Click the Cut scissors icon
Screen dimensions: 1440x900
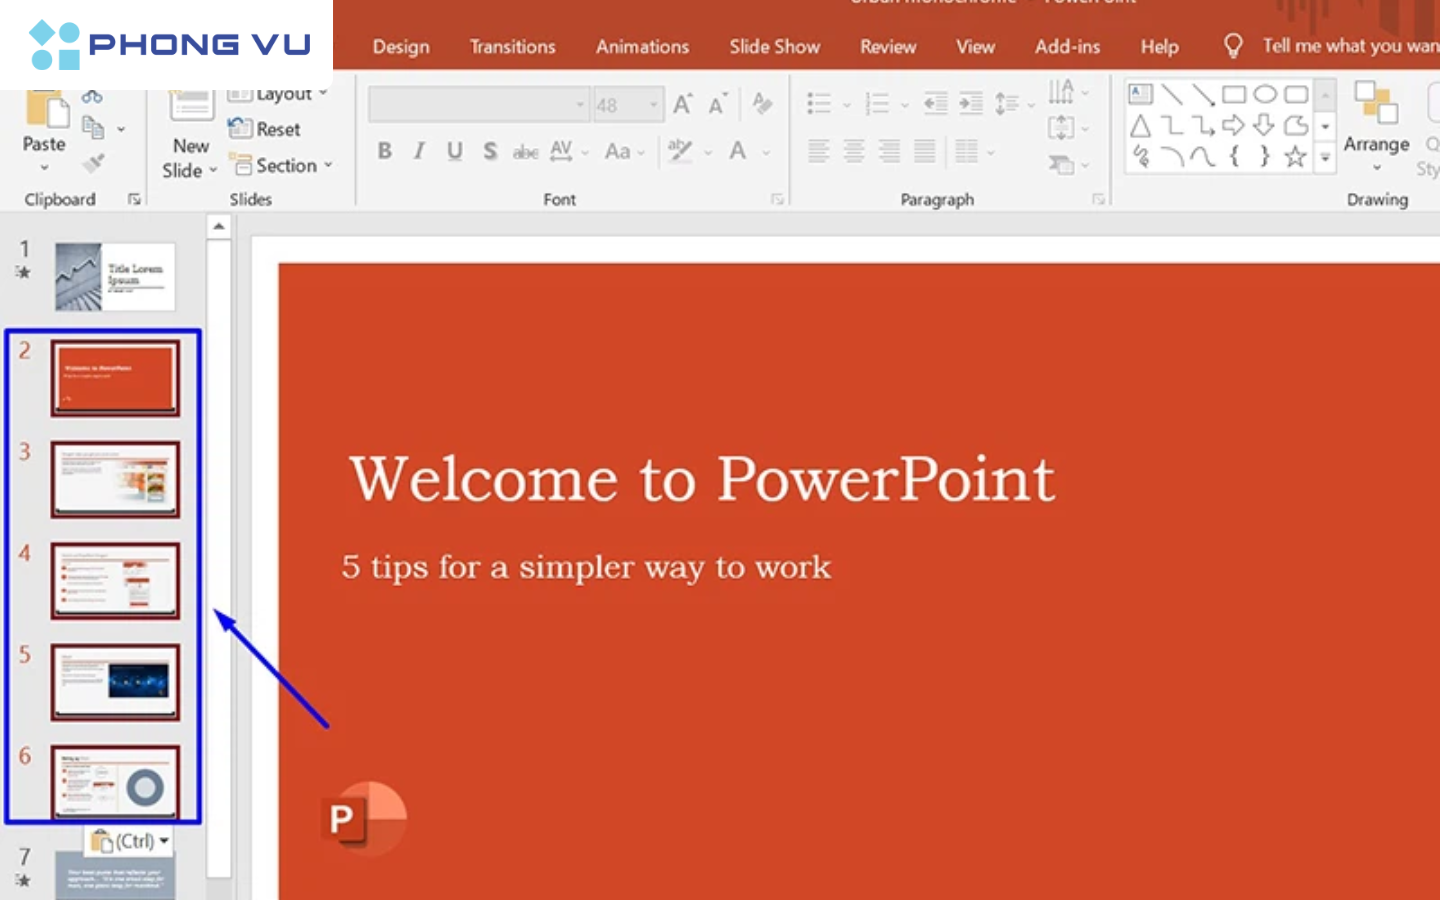tap(92, 97)
